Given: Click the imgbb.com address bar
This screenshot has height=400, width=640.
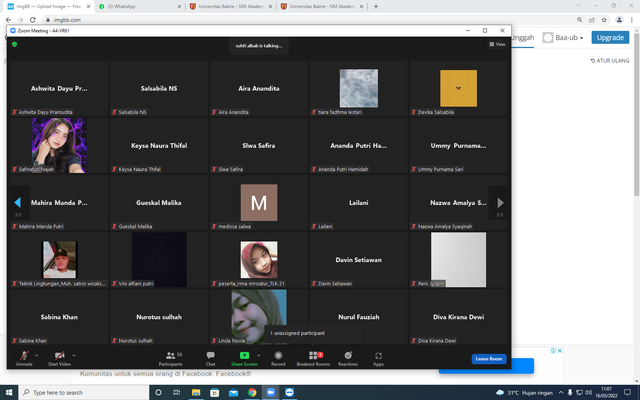Looking at the screenshot, I should point(306,20).
